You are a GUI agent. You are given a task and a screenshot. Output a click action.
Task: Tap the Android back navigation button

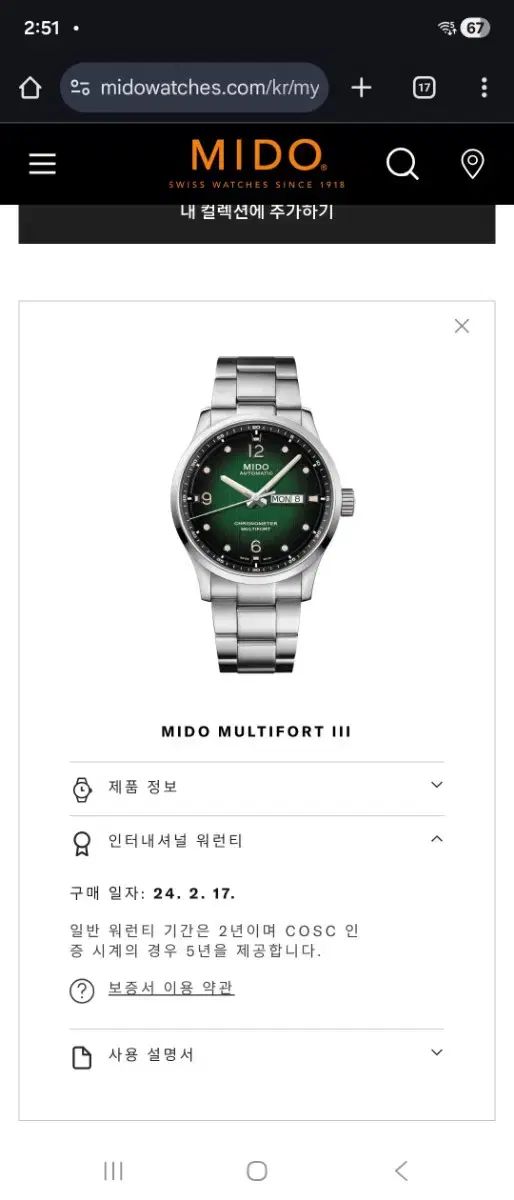coord(400,1170)
